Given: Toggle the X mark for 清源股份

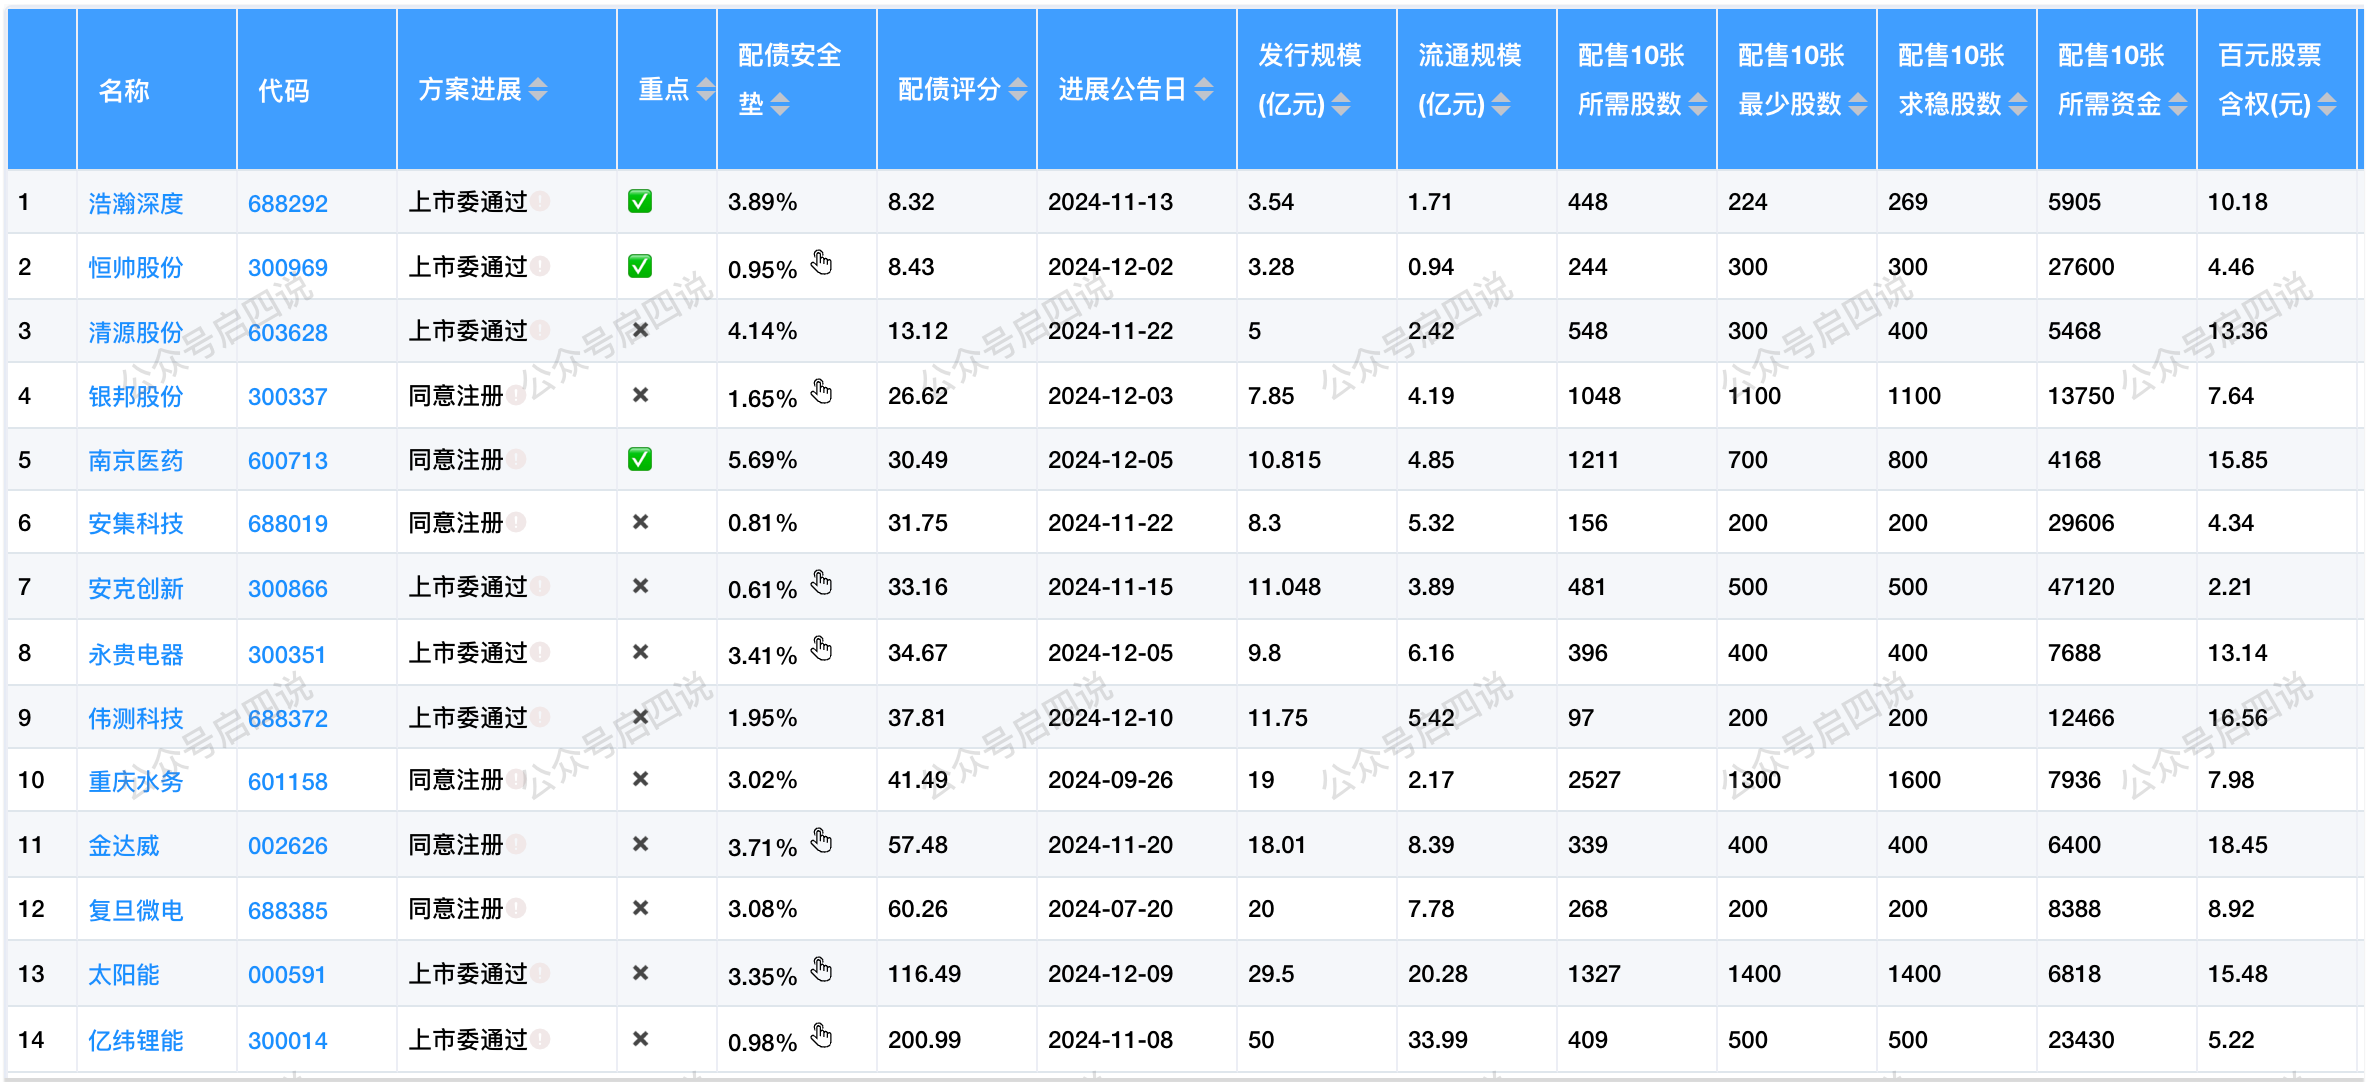Looking at the screenshot, I should click(641, 330).
